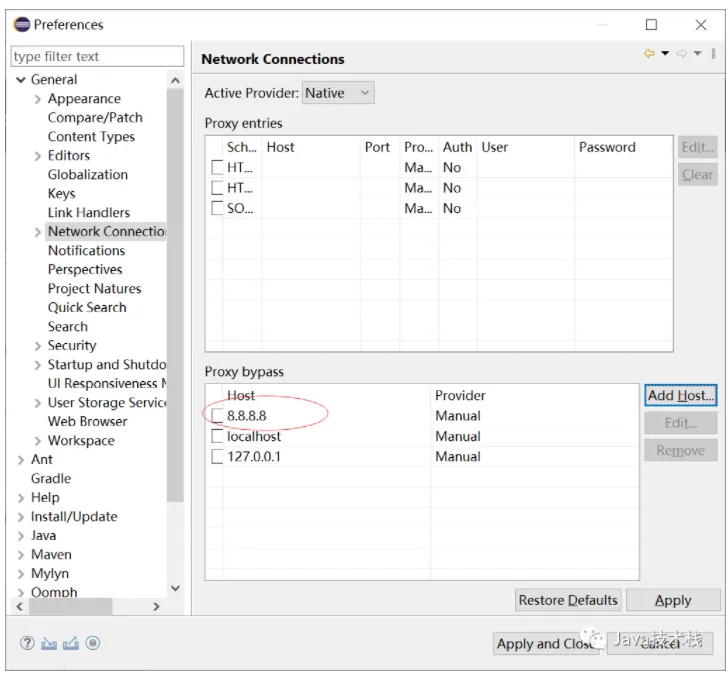Click the Eclipse Preferences window icon
728x683 pixels.
click(21, 24)
